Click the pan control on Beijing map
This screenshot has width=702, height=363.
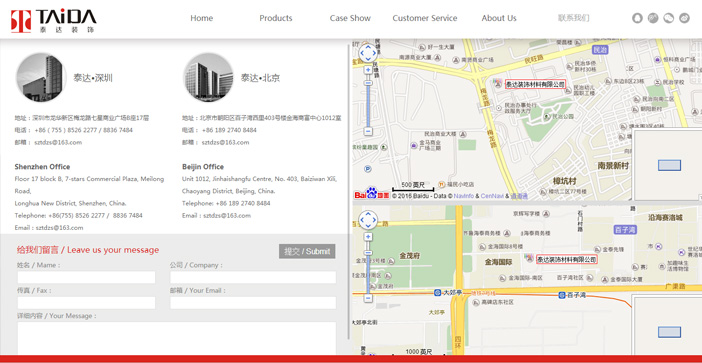click(x=368, y=220)
